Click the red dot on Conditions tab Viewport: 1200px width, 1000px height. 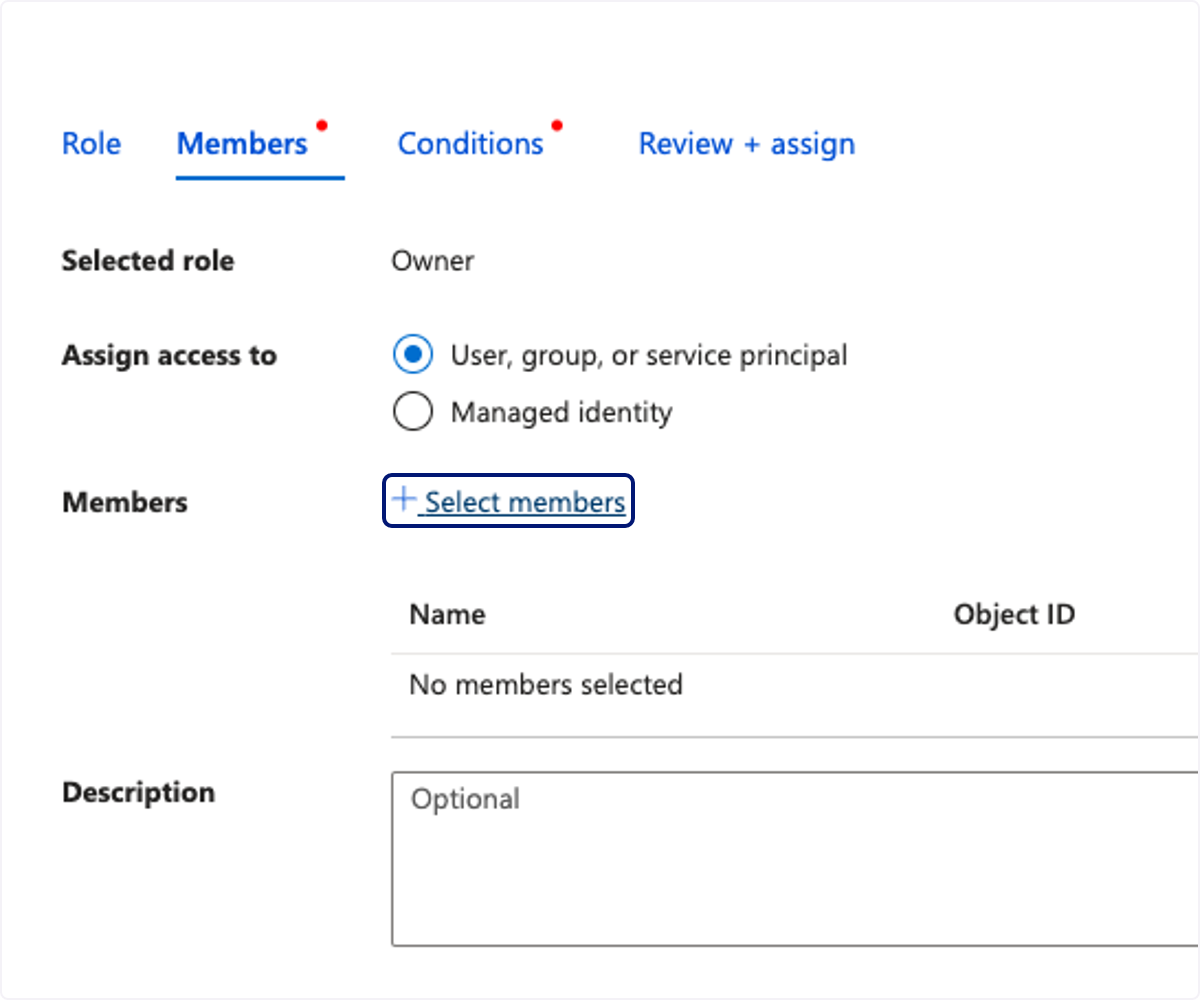pos(557,126)
